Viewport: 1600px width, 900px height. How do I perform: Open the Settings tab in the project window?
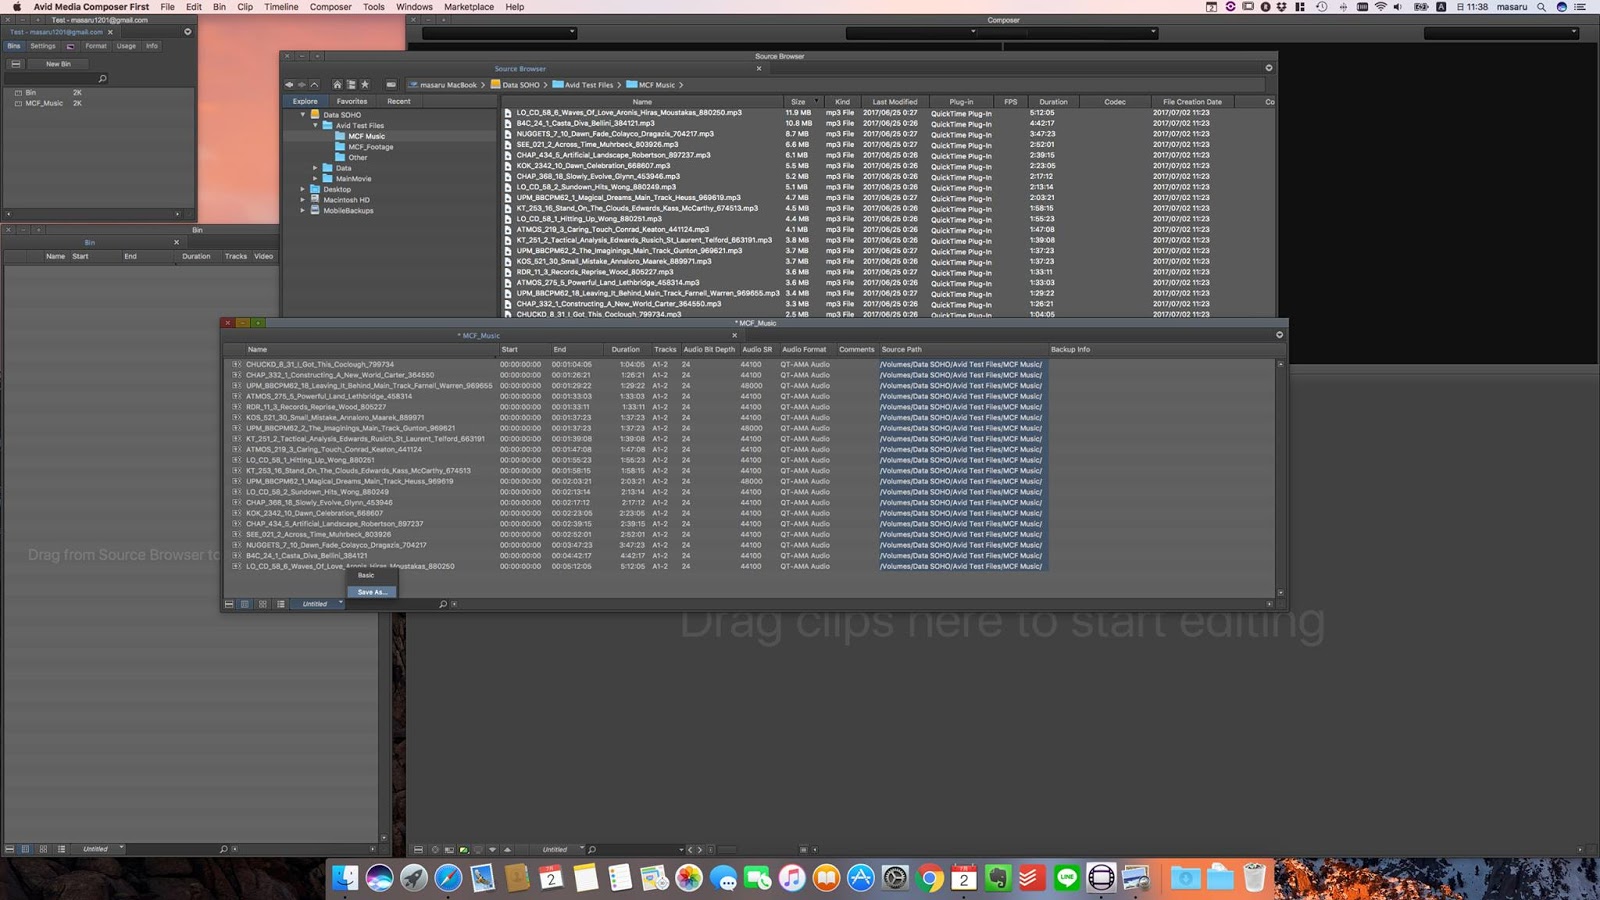(43, 46)
